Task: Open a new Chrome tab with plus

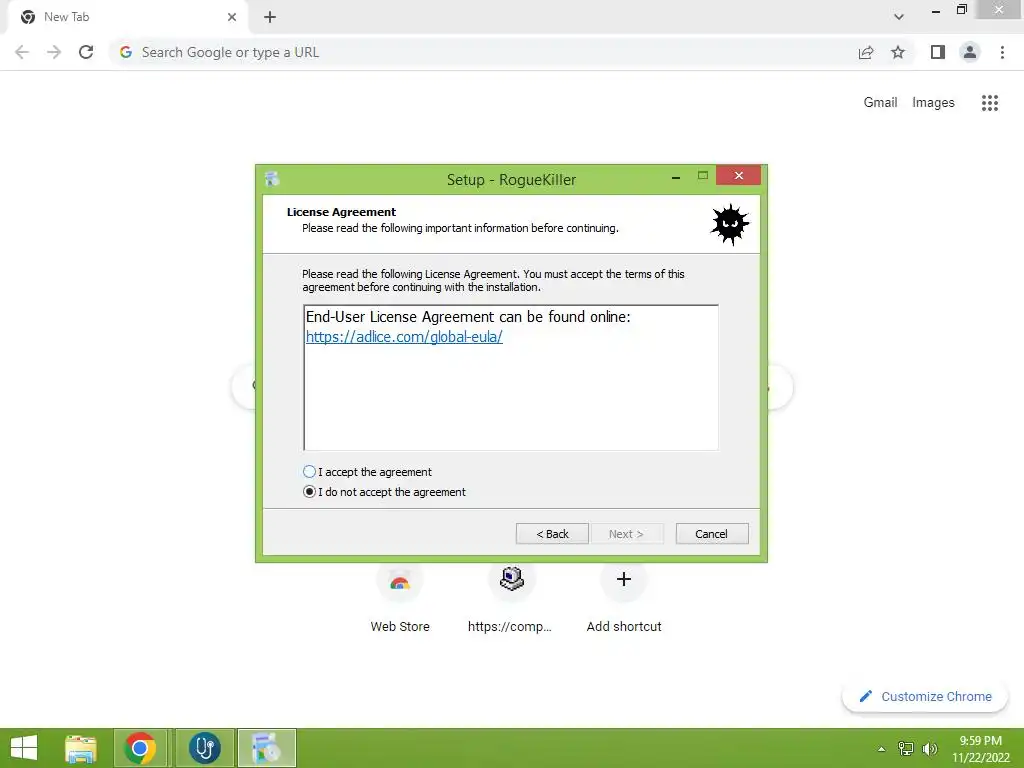Action: [270, 17]
